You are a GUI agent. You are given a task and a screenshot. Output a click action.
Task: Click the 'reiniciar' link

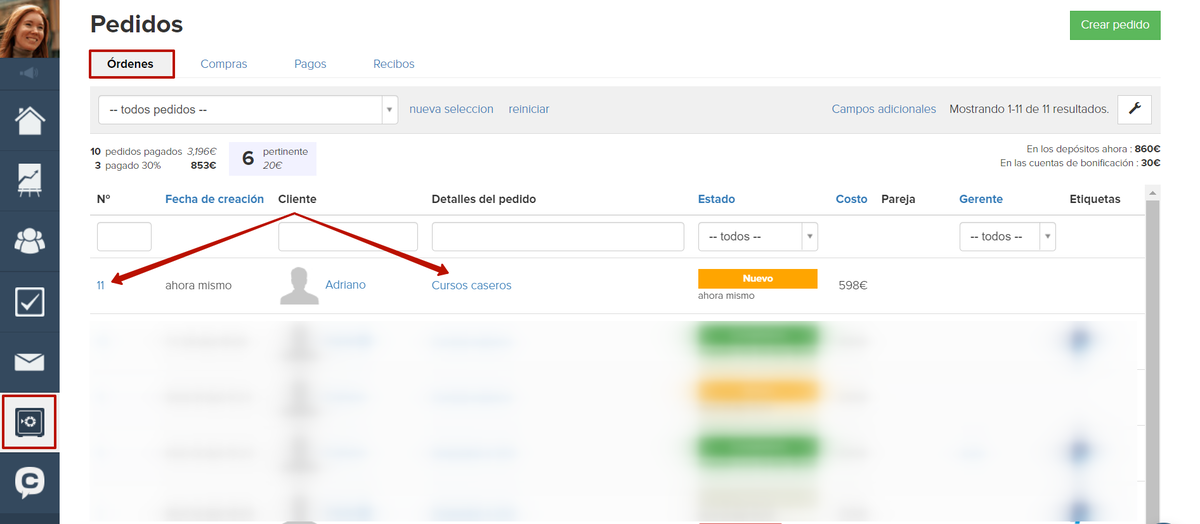pos(529,109)
